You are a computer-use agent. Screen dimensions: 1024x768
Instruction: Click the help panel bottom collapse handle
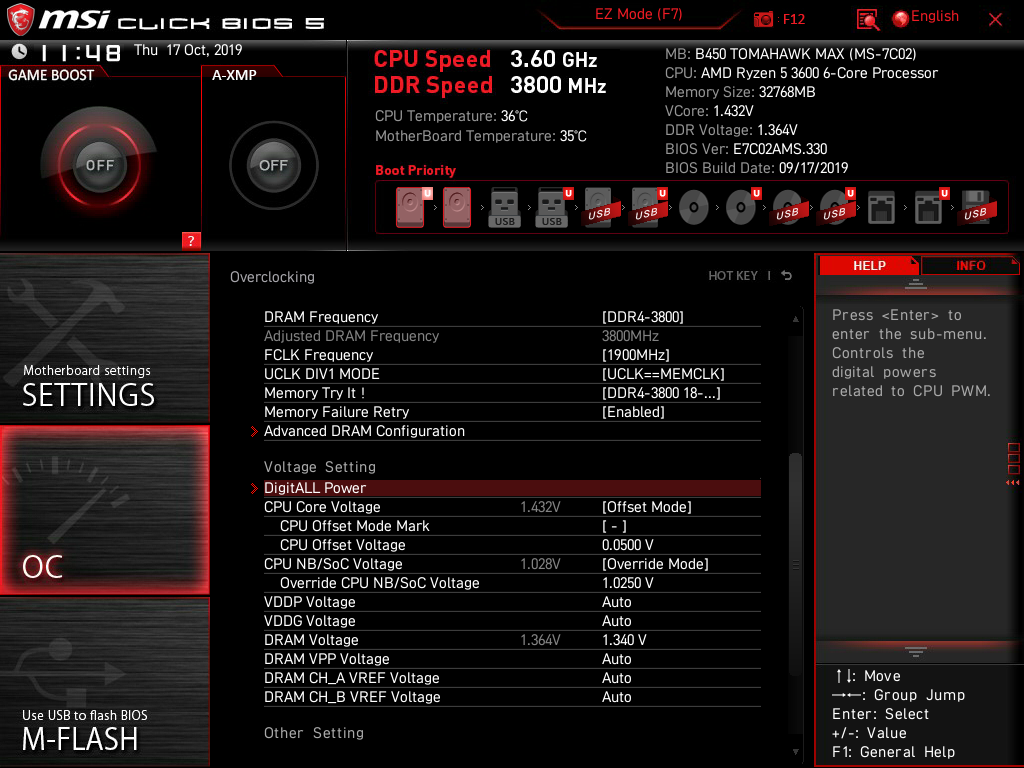[x=915, y=652]
